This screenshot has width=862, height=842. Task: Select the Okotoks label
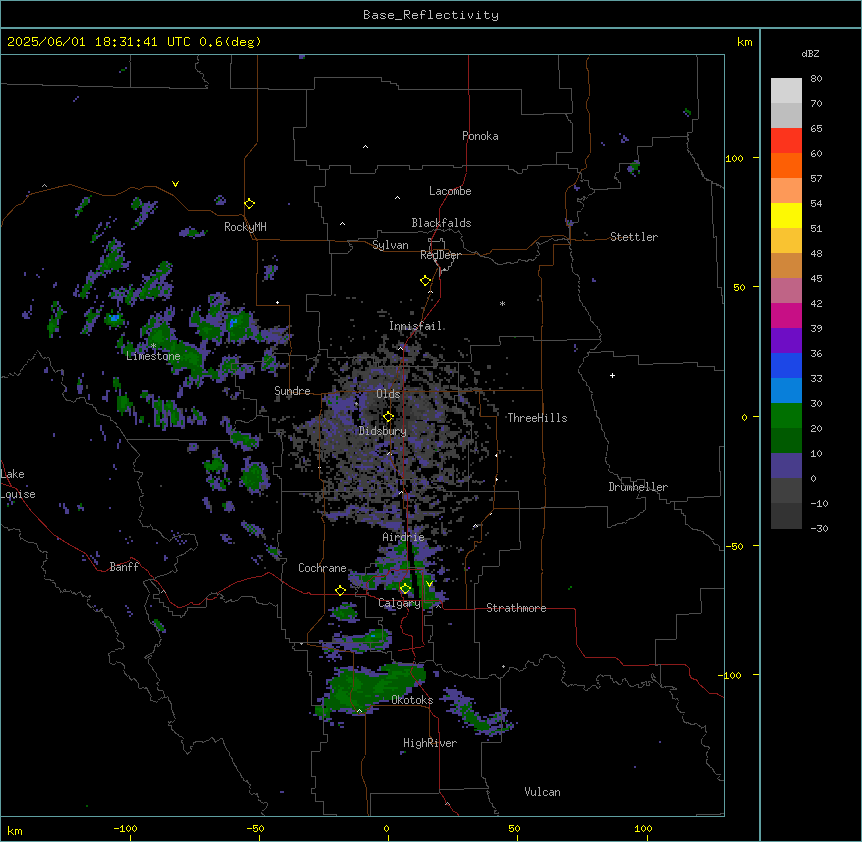tap(412, 700)
